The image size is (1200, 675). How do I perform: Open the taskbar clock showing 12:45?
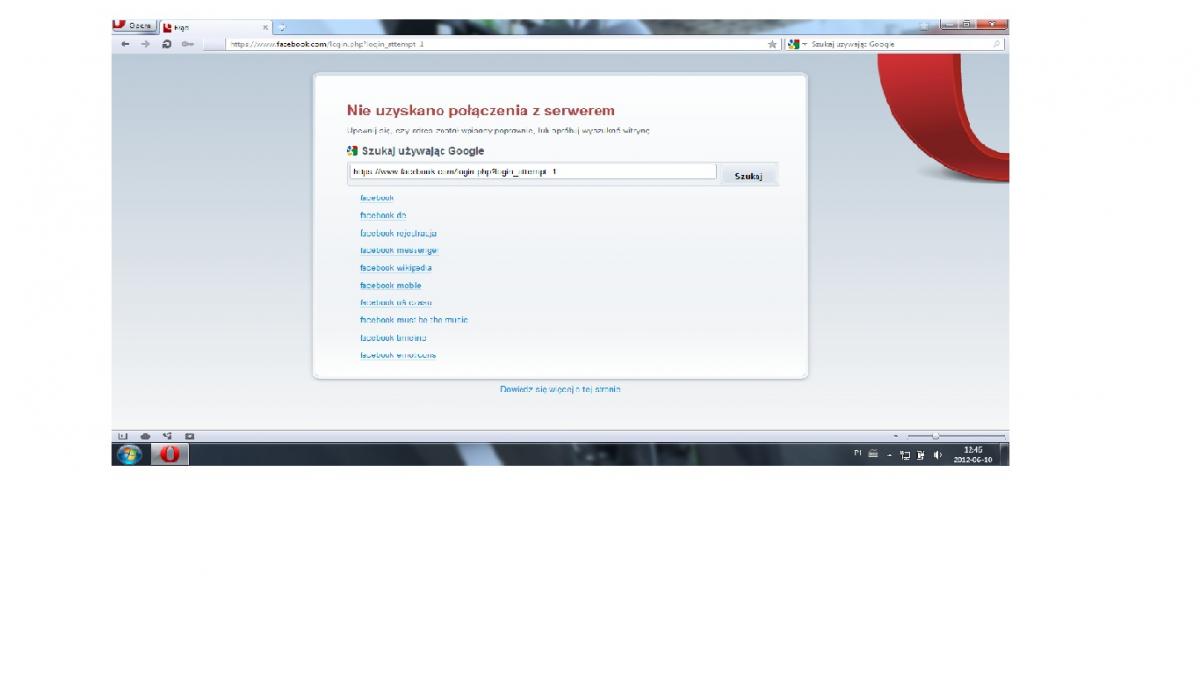(973, 455)
